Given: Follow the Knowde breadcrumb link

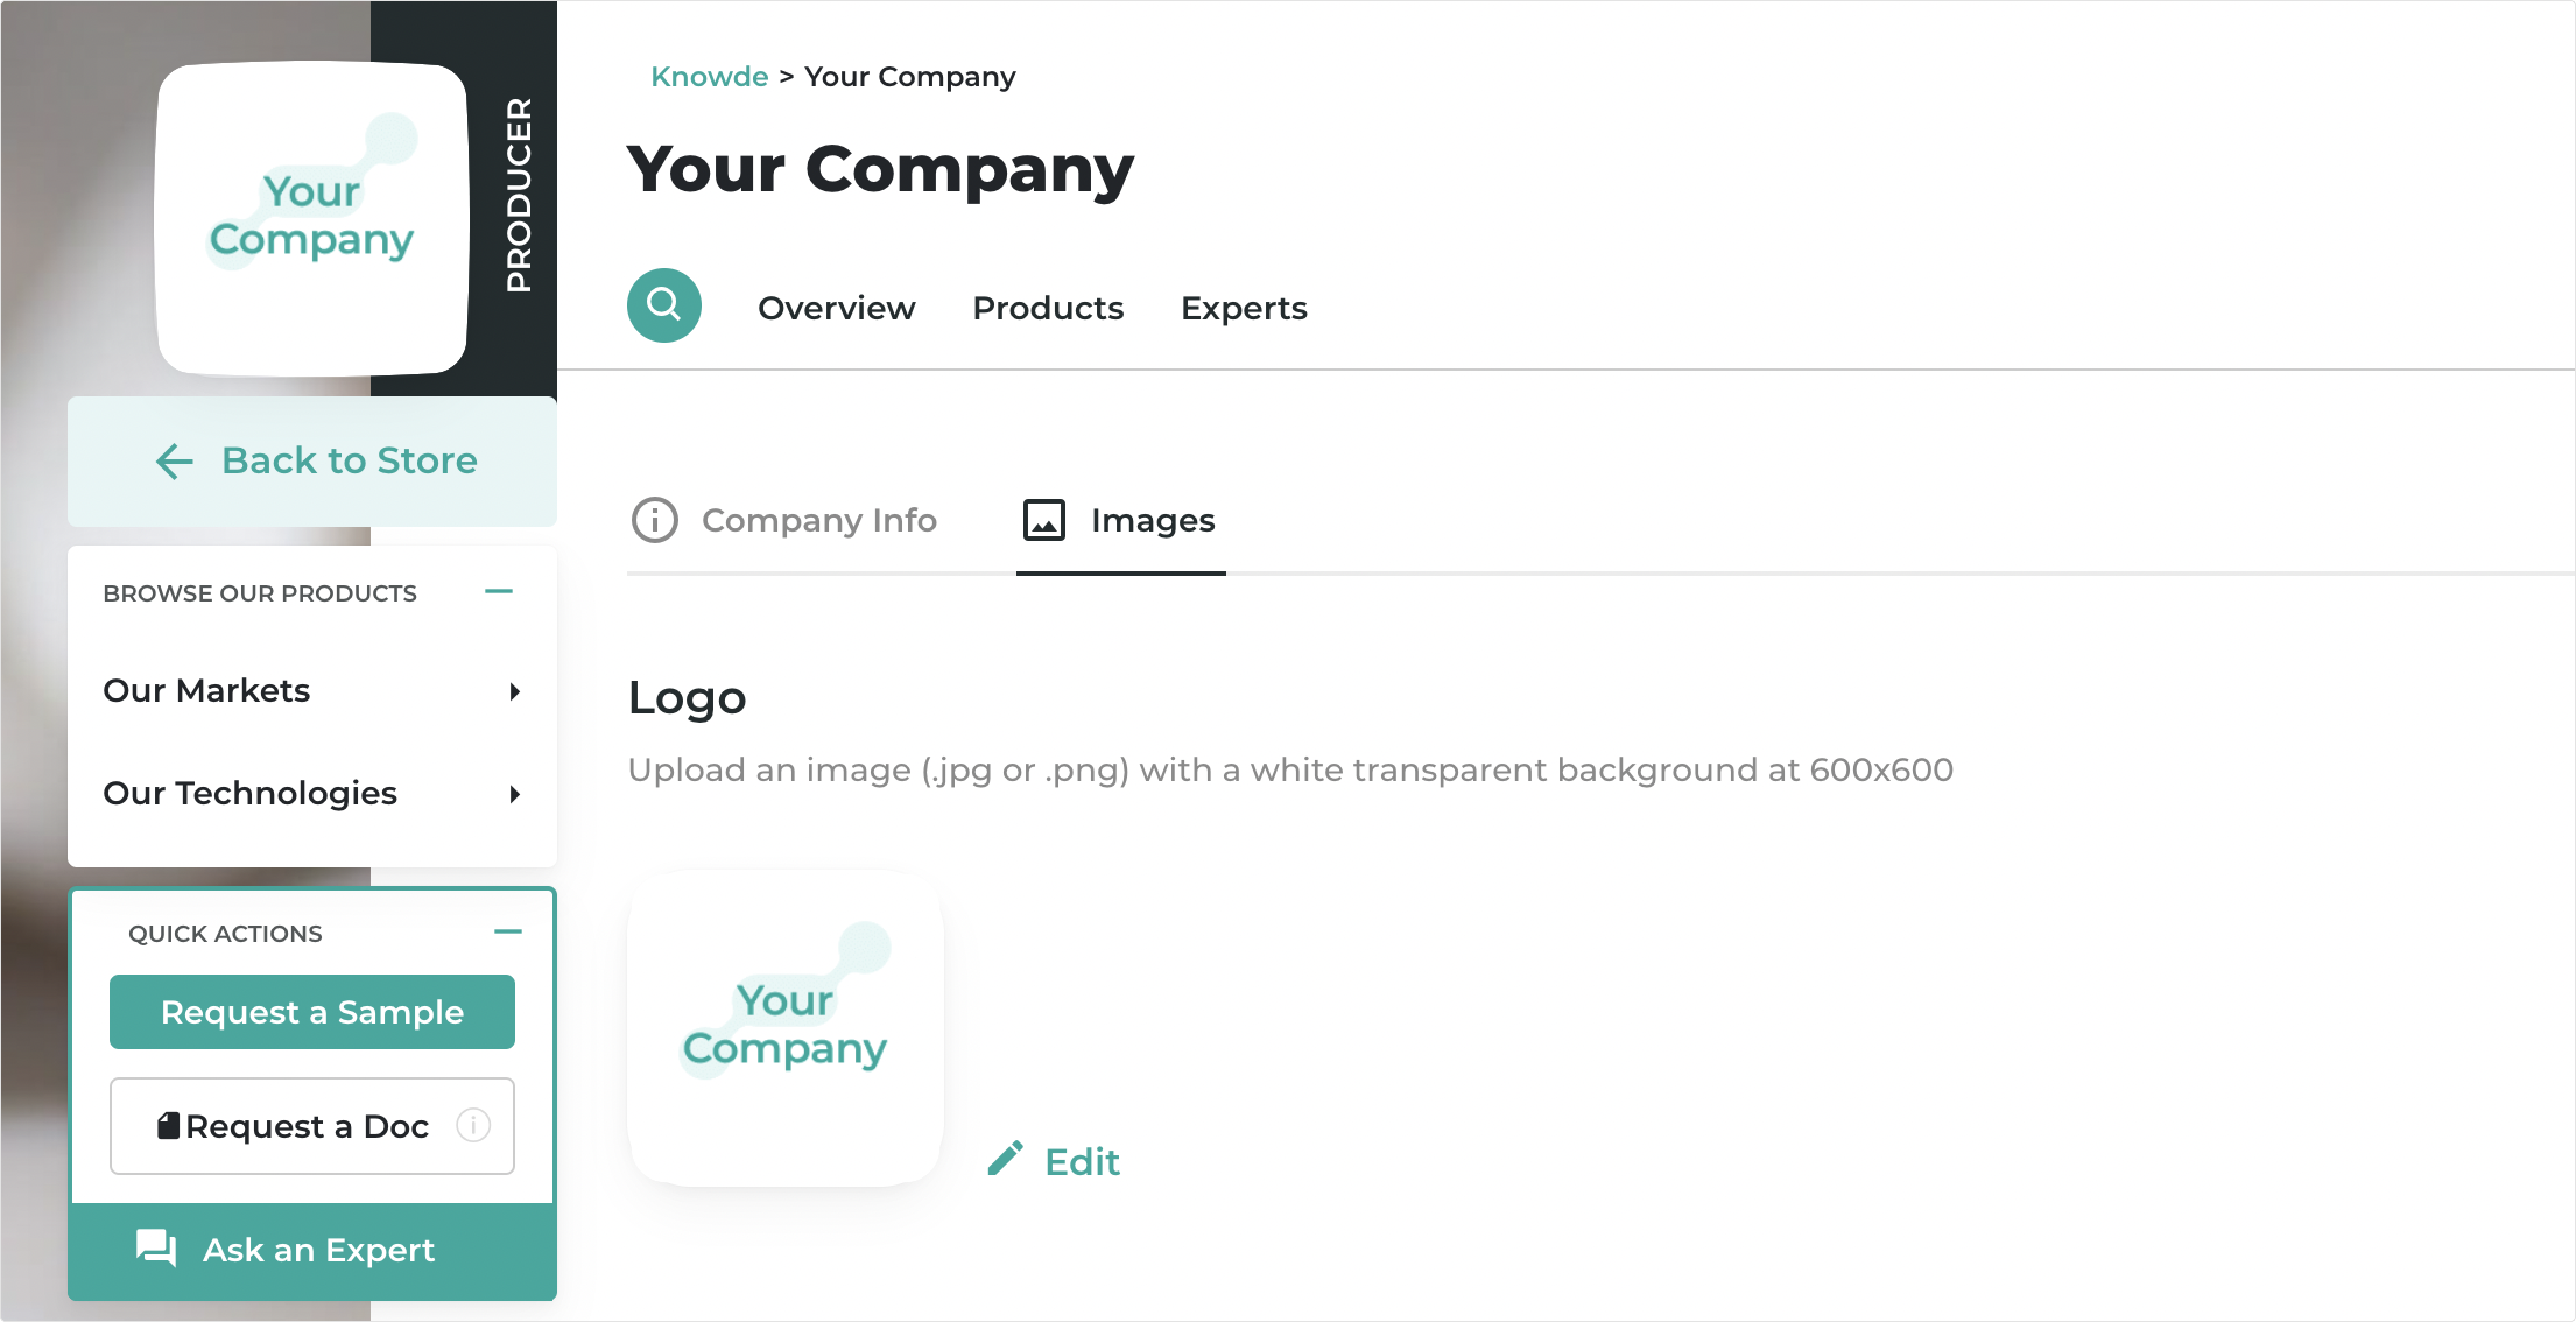Looking at the screenshot, I should [x=709, y=77].
